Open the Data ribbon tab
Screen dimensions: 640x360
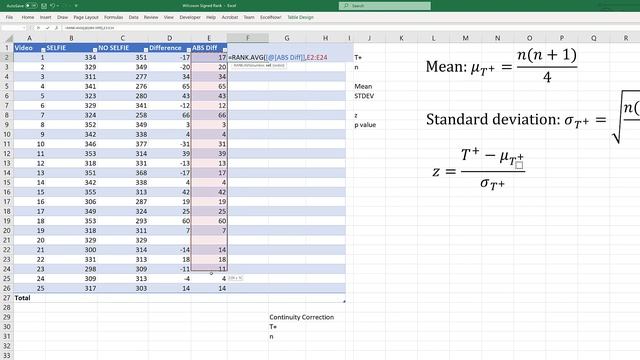pyautogui.click(x=133, y=17)
